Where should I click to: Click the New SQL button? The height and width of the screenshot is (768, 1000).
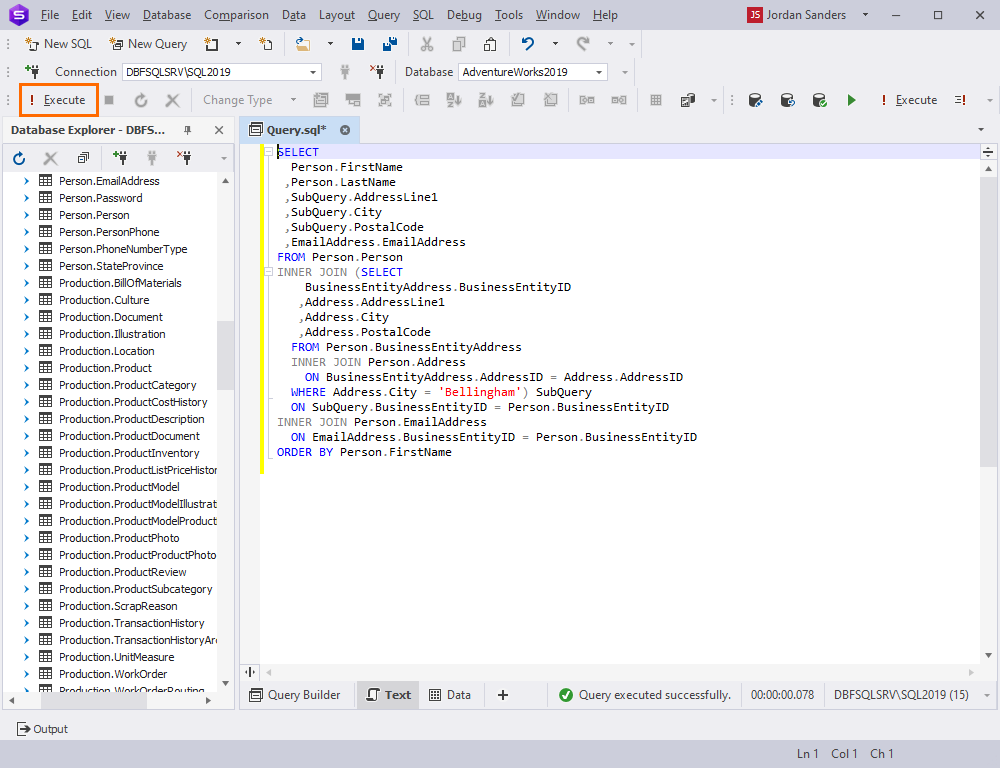coord(58,44)
